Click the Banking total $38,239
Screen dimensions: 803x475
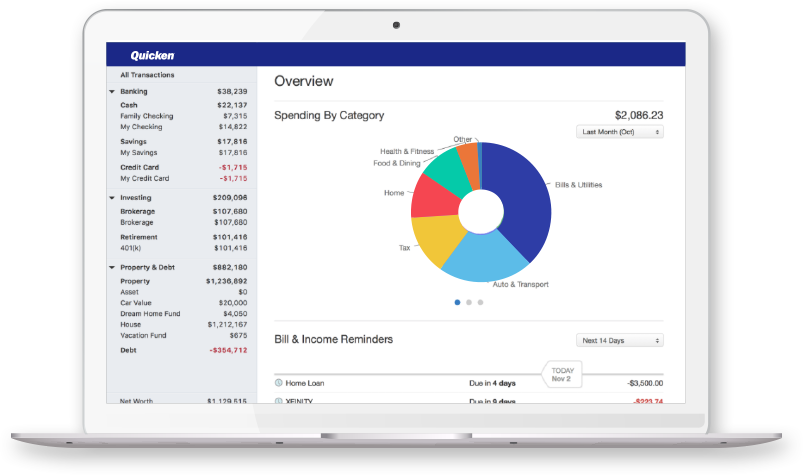coord(232,92)
